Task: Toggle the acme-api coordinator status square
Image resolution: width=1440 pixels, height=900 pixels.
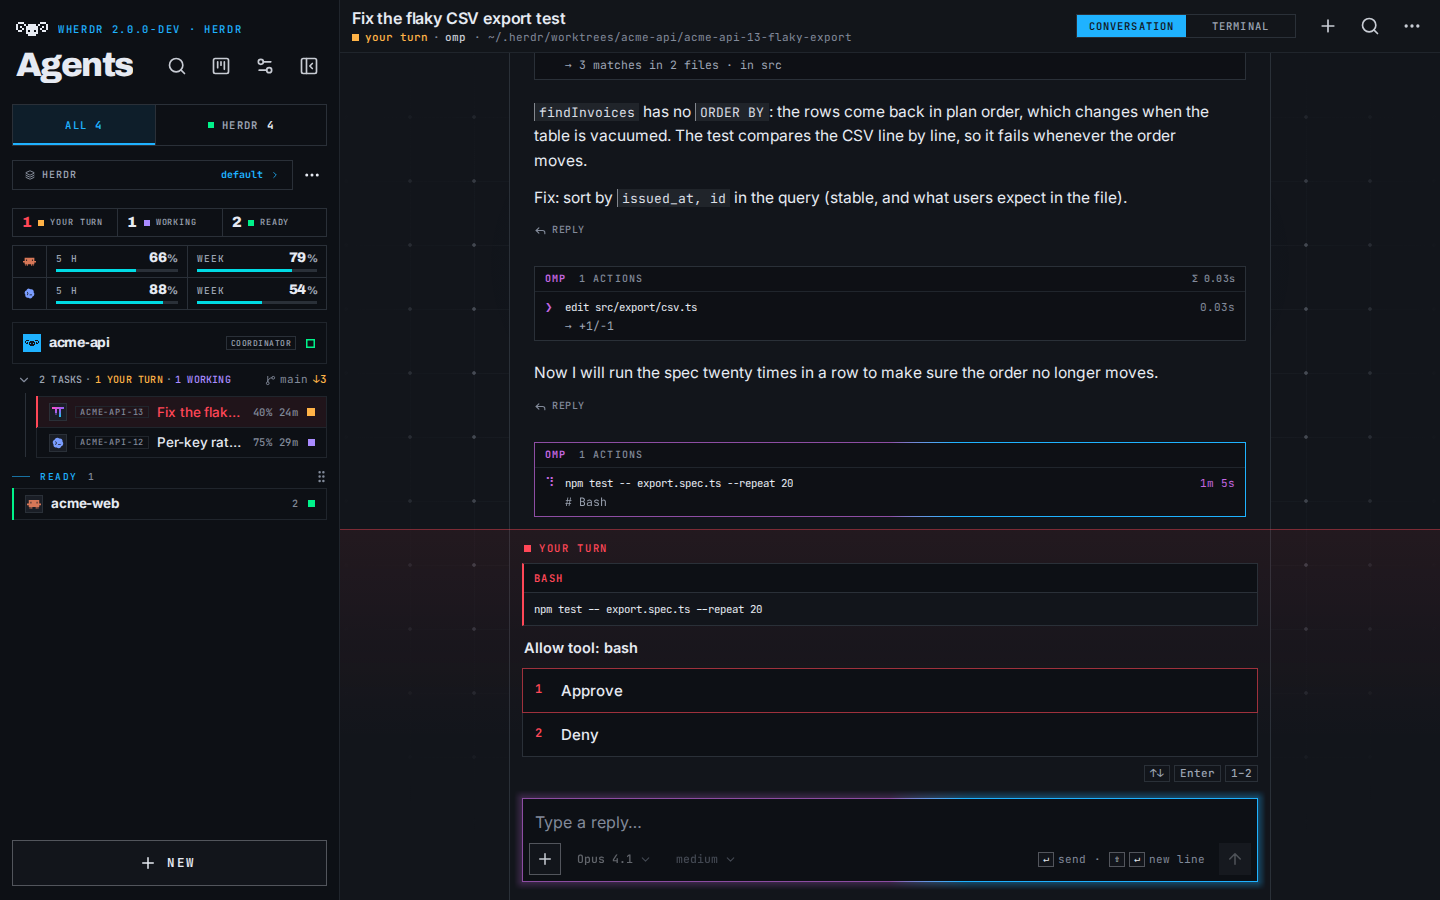Action: pos(311,343)
